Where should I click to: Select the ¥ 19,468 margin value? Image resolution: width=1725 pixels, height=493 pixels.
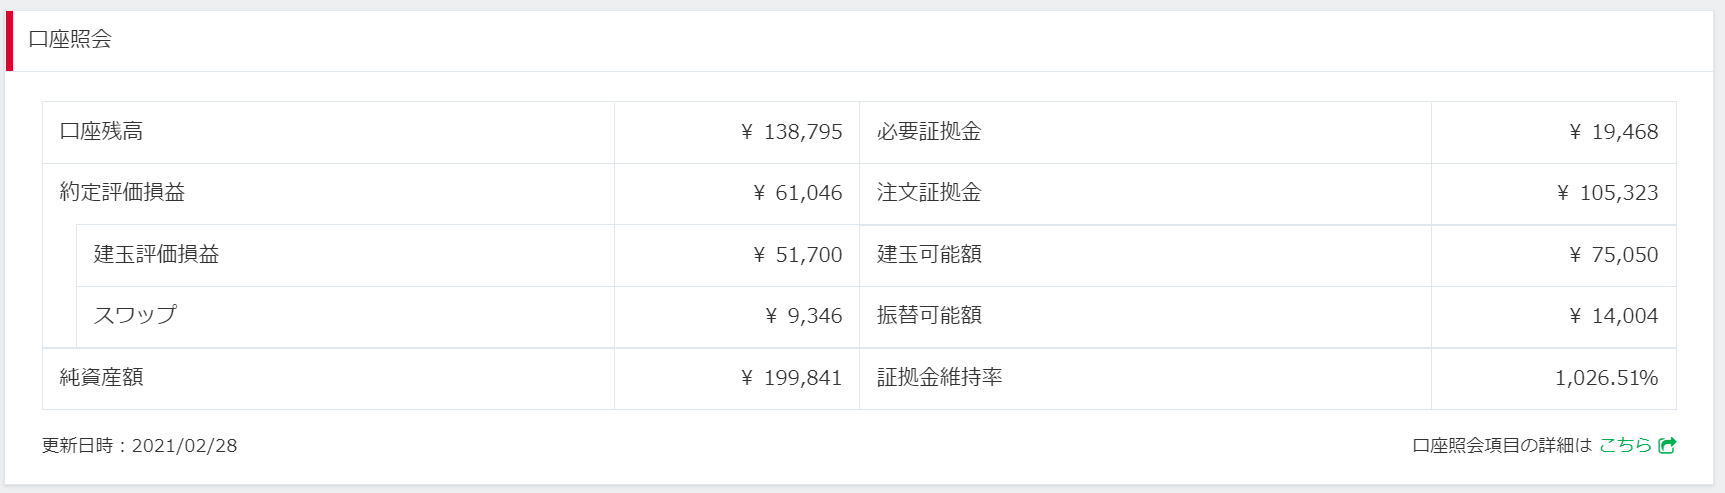1613,132
